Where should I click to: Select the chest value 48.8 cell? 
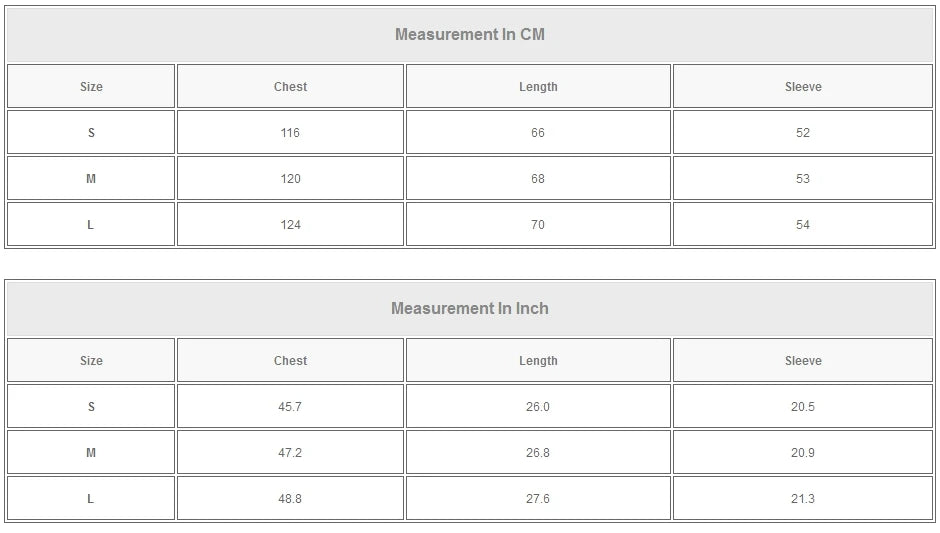coord(290,499)
